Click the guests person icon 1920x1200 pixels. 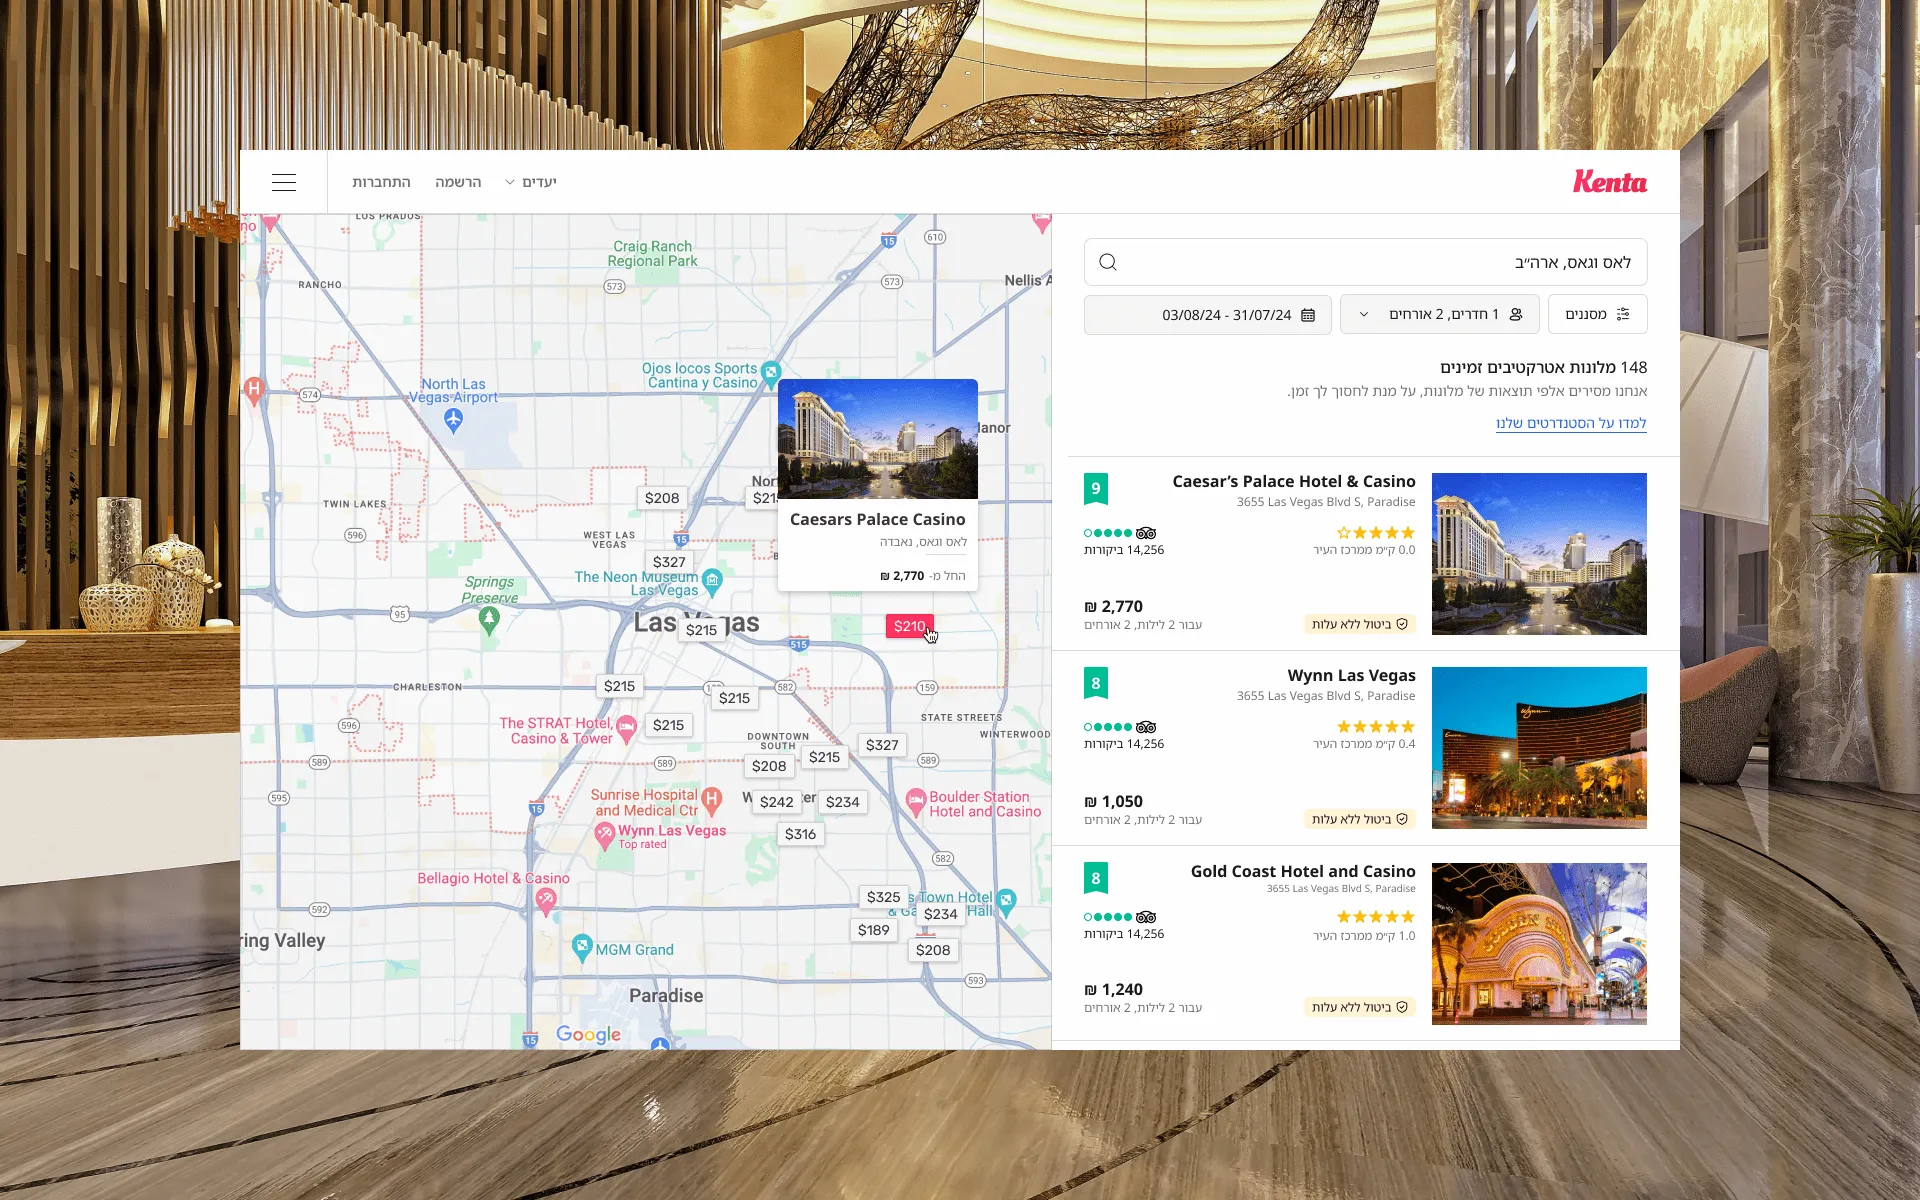(x=1516, y=314)
